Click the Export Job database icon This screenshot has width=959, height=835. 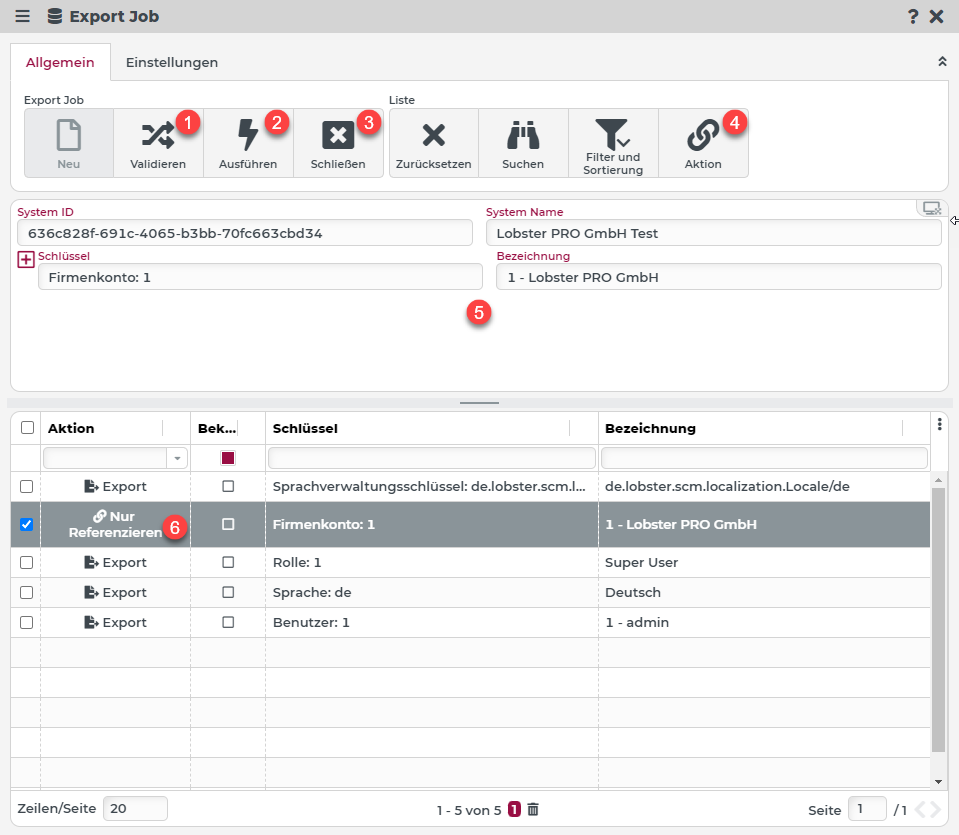54,16
